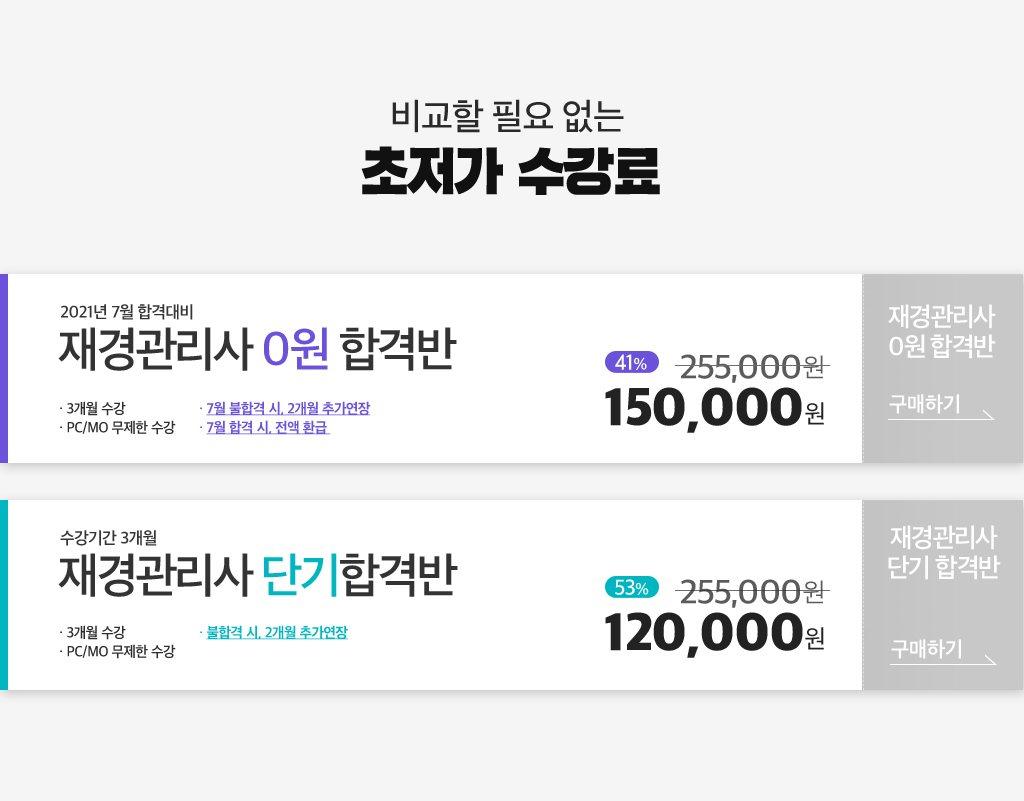
Task: Click the teal 53% discount badge
Action: (x=632, y=588)
